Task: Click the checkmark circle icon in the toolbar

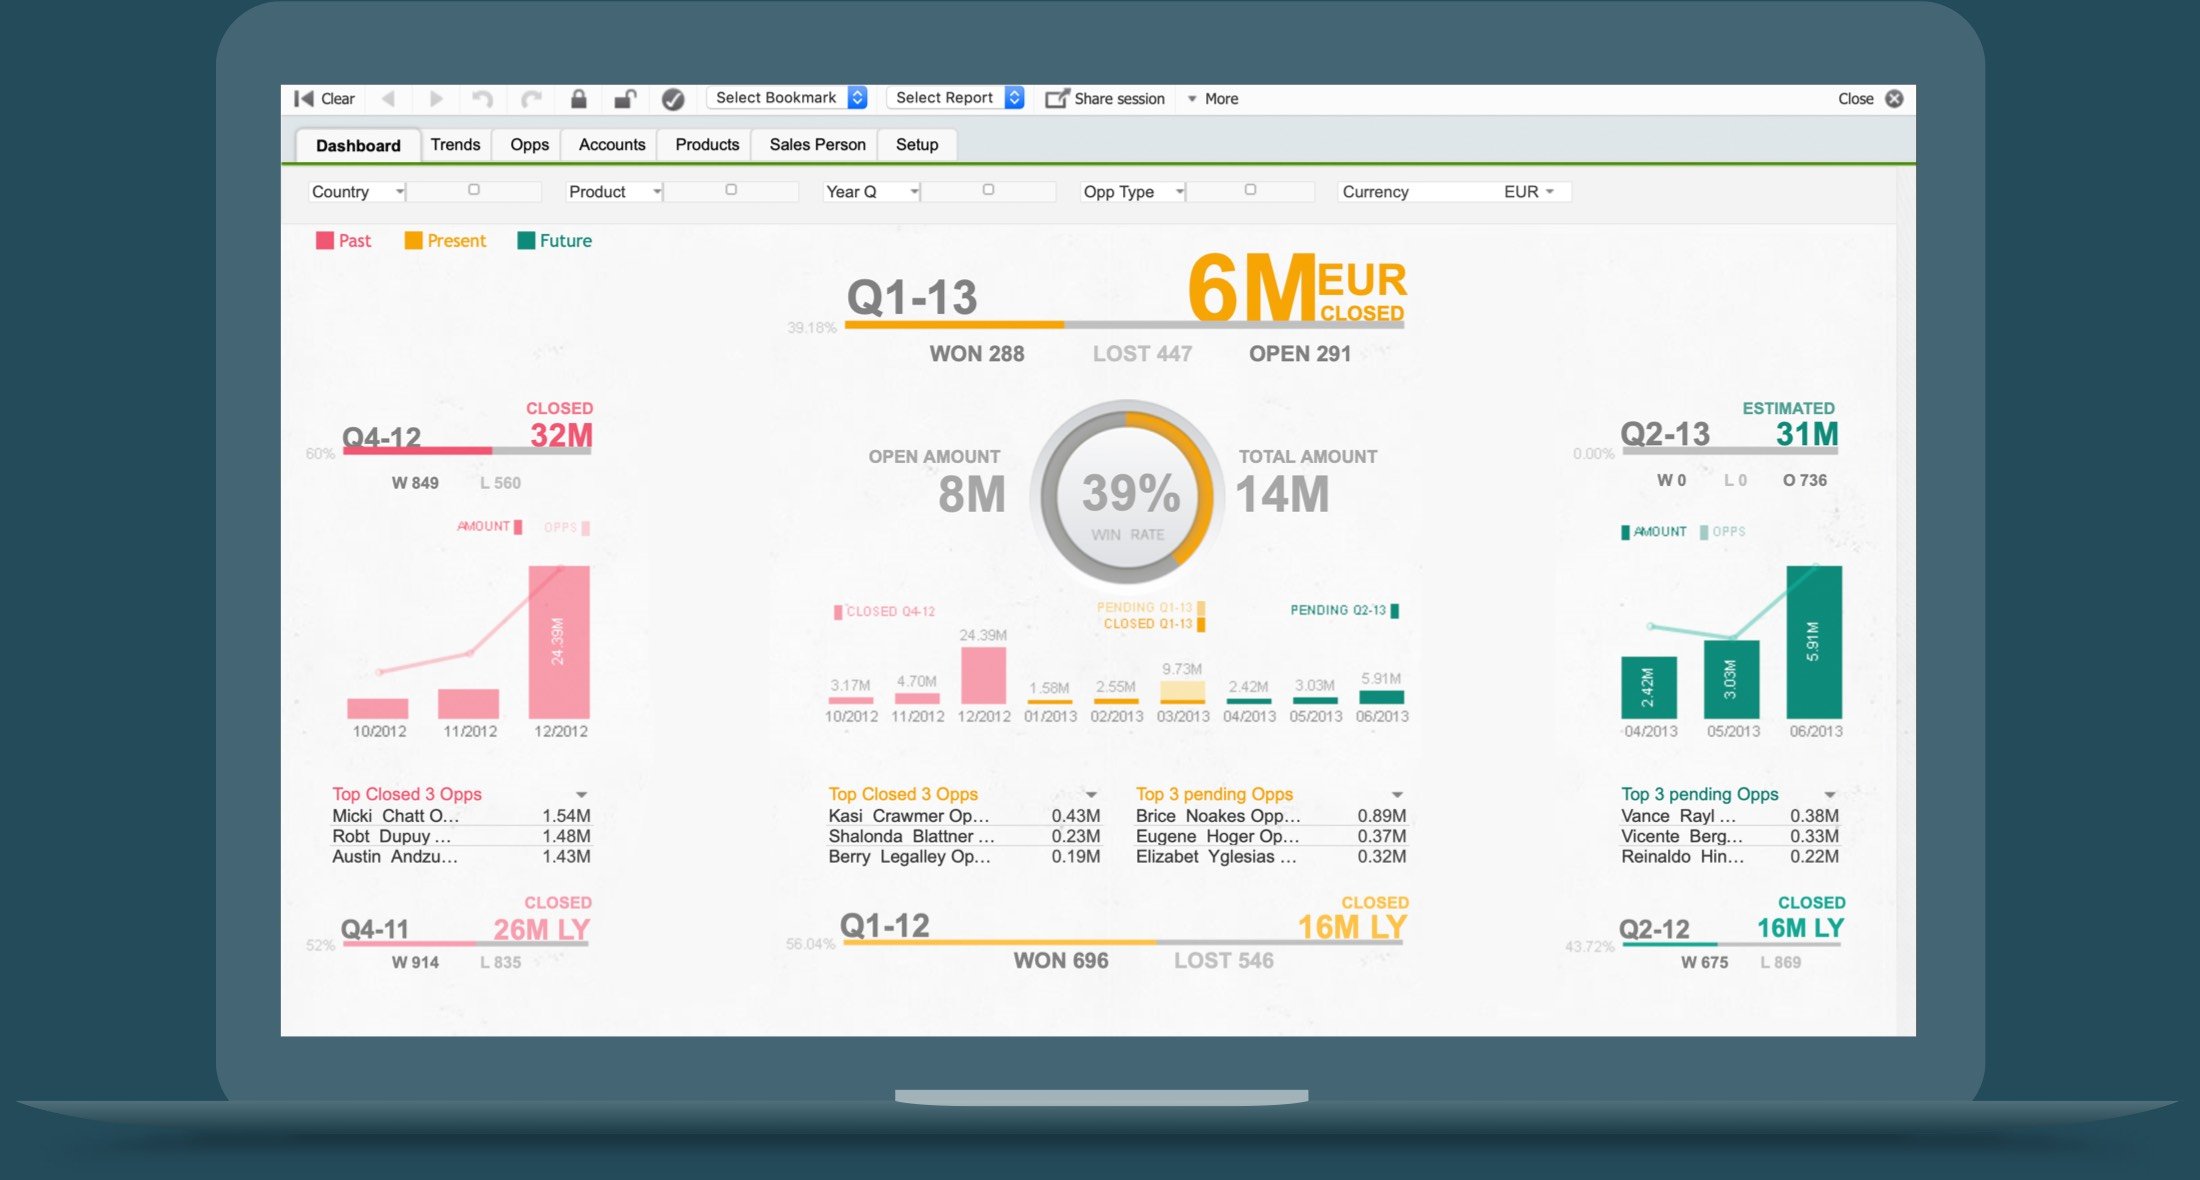Action: [672, 98]
